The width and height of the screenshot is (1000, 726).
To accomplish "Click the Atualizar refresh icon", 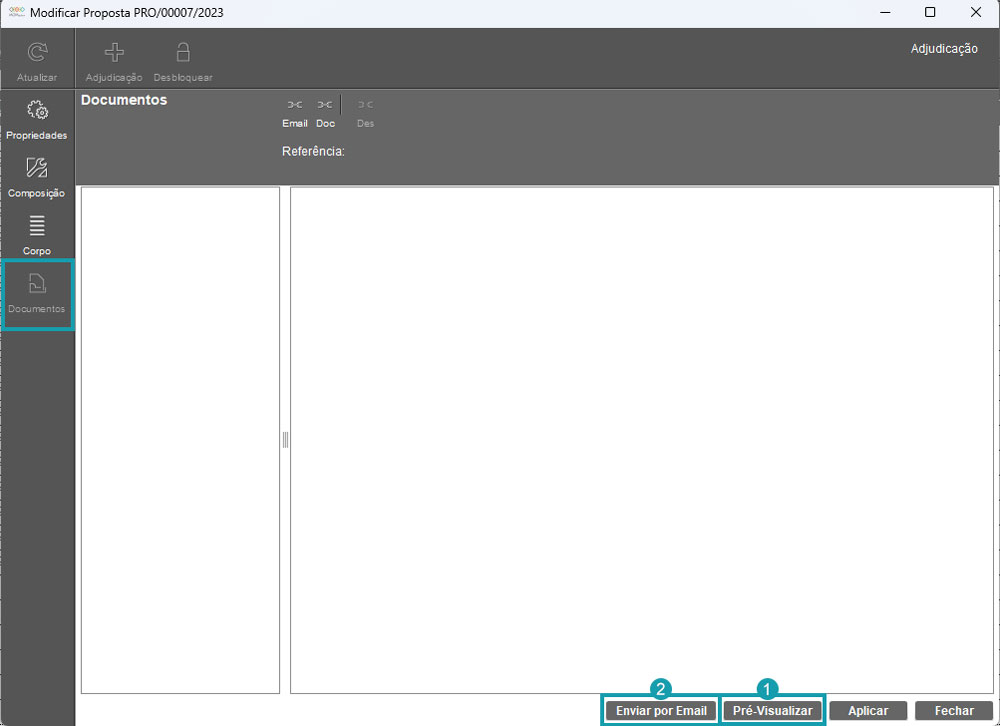I will click(x=37, y=54).
